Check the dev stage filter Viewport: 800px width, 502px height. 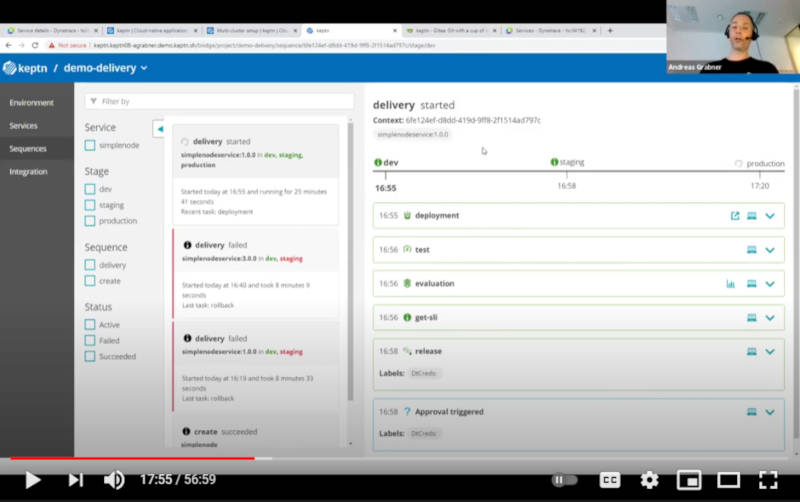tap(90, 189)
